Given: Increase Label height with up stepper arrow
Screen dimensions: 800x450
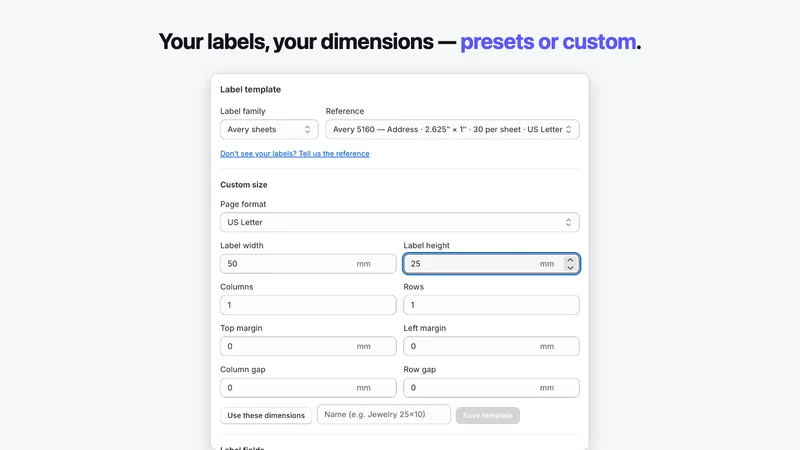Looking at the screenshot, I should coord(570,260).
